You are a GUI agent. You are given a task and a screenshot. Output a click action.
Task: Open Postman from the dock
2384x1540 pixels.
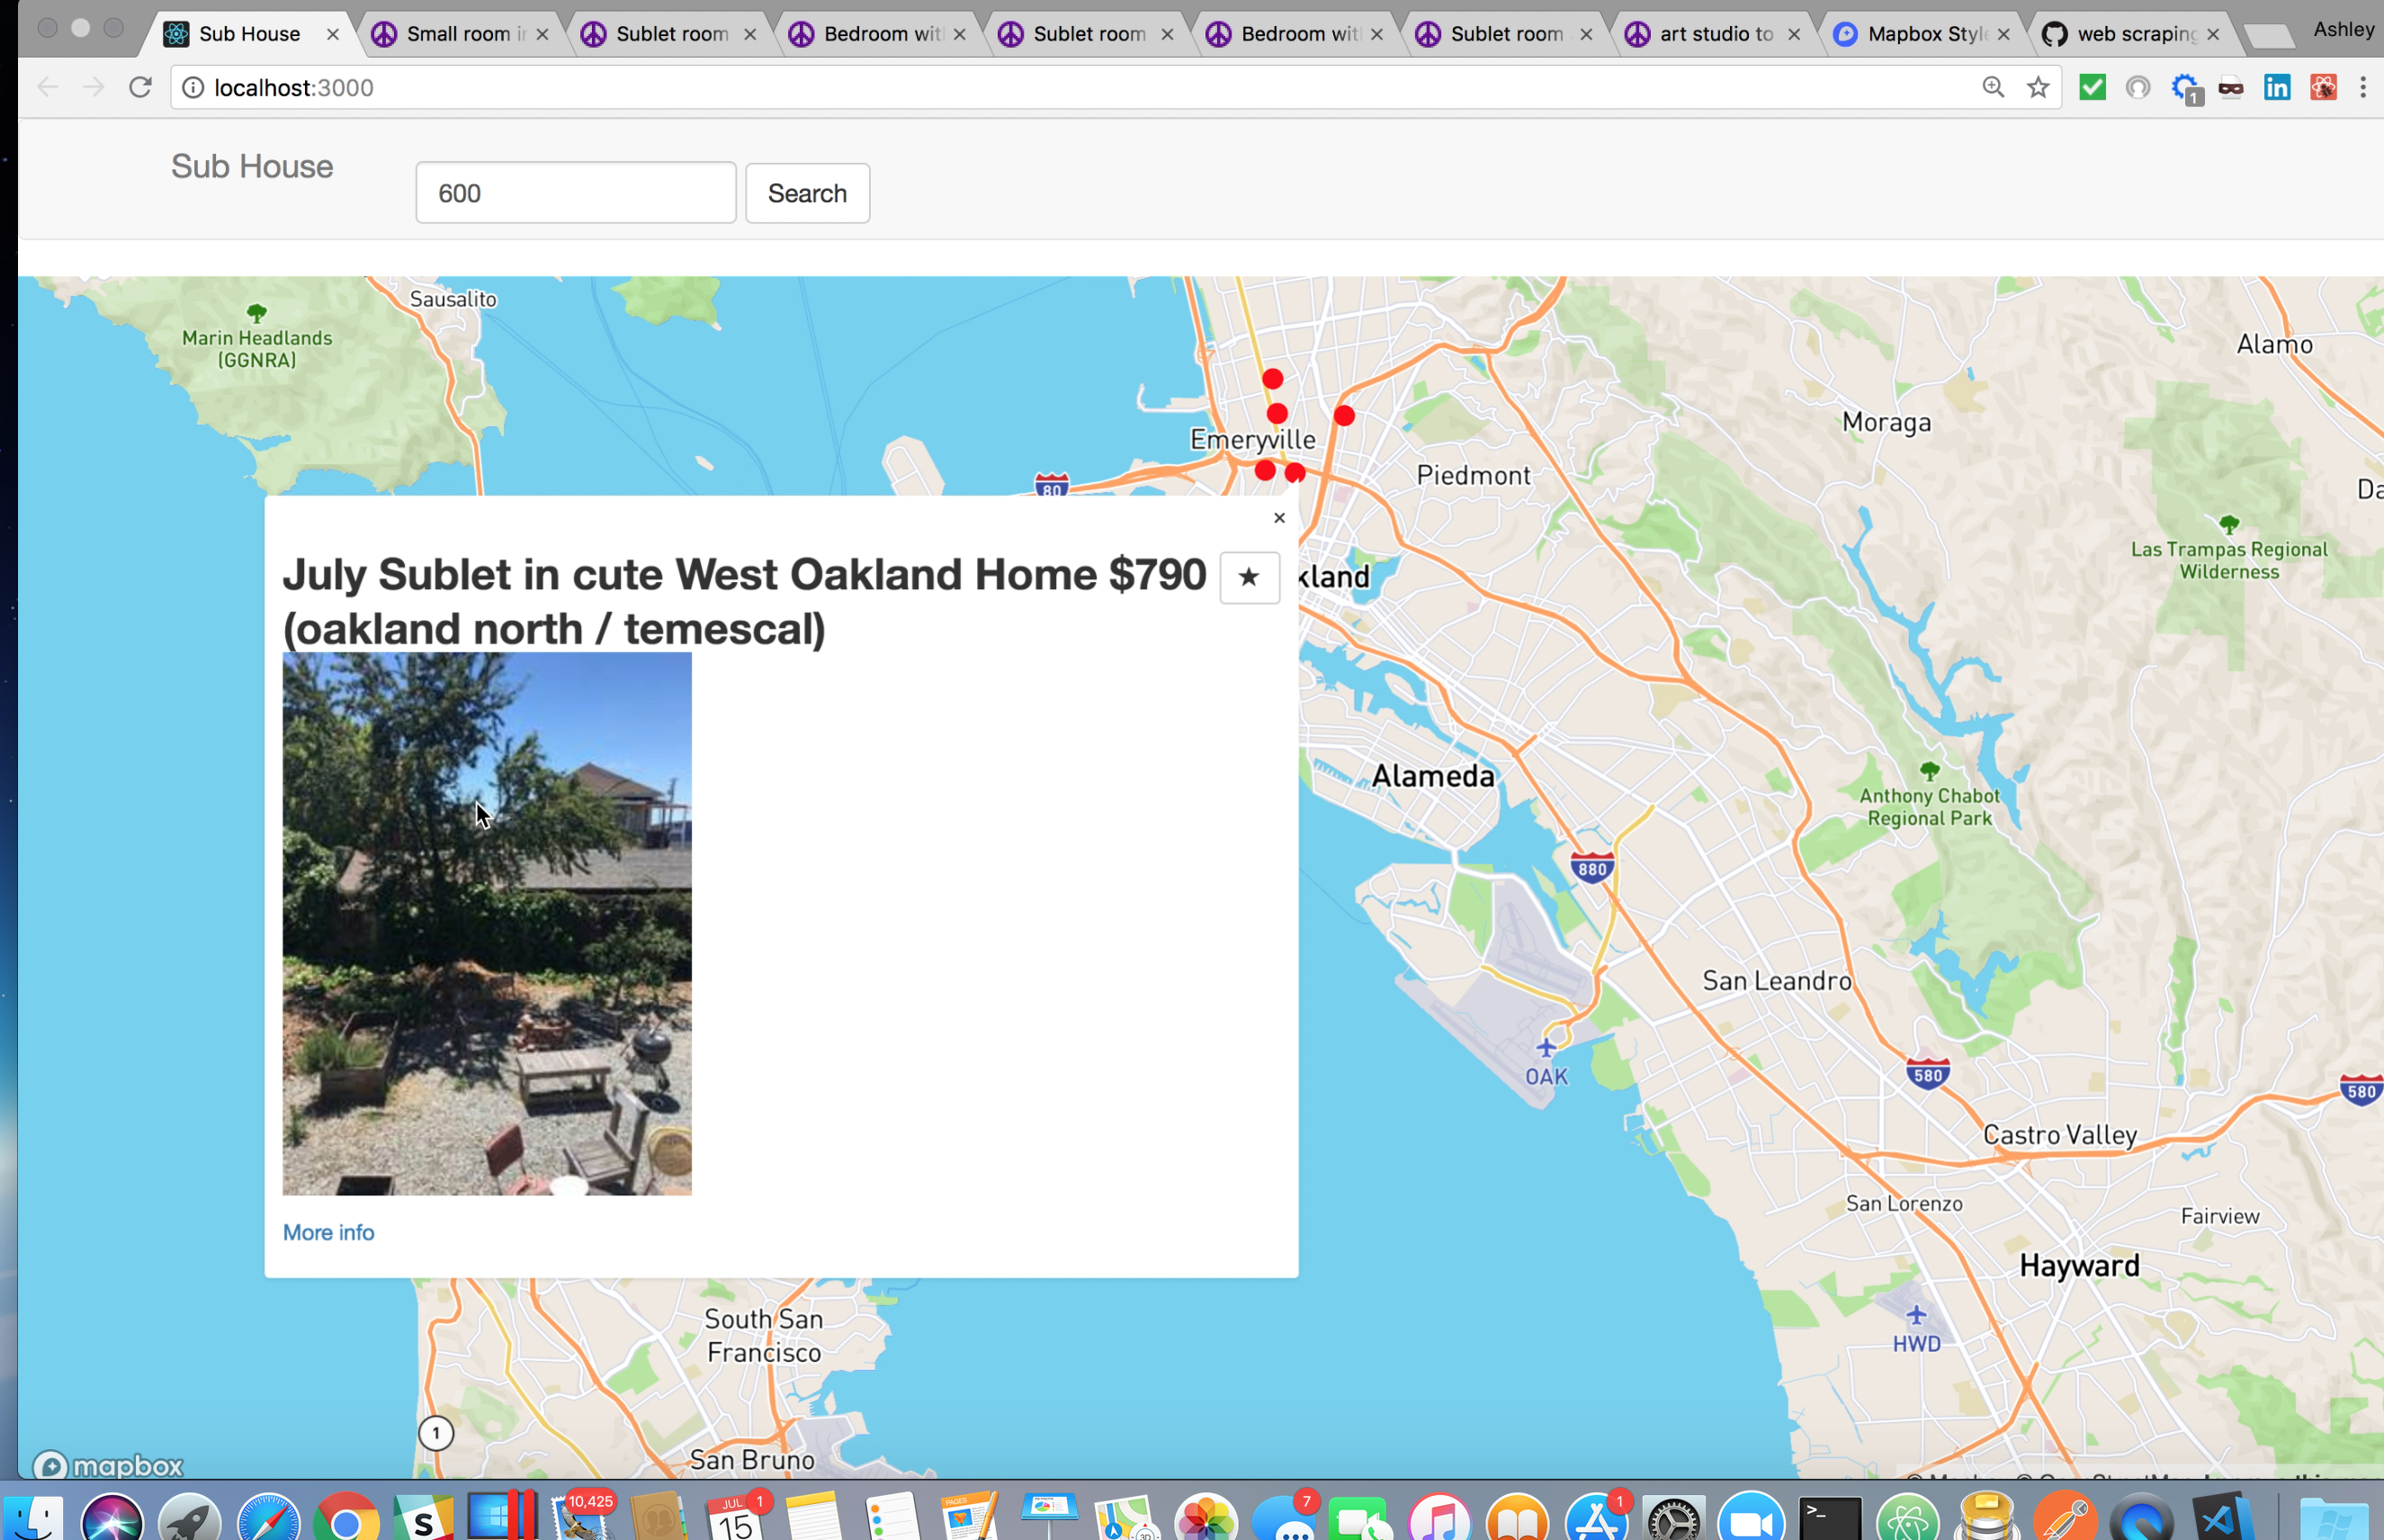click(x=2064, y=1518)
